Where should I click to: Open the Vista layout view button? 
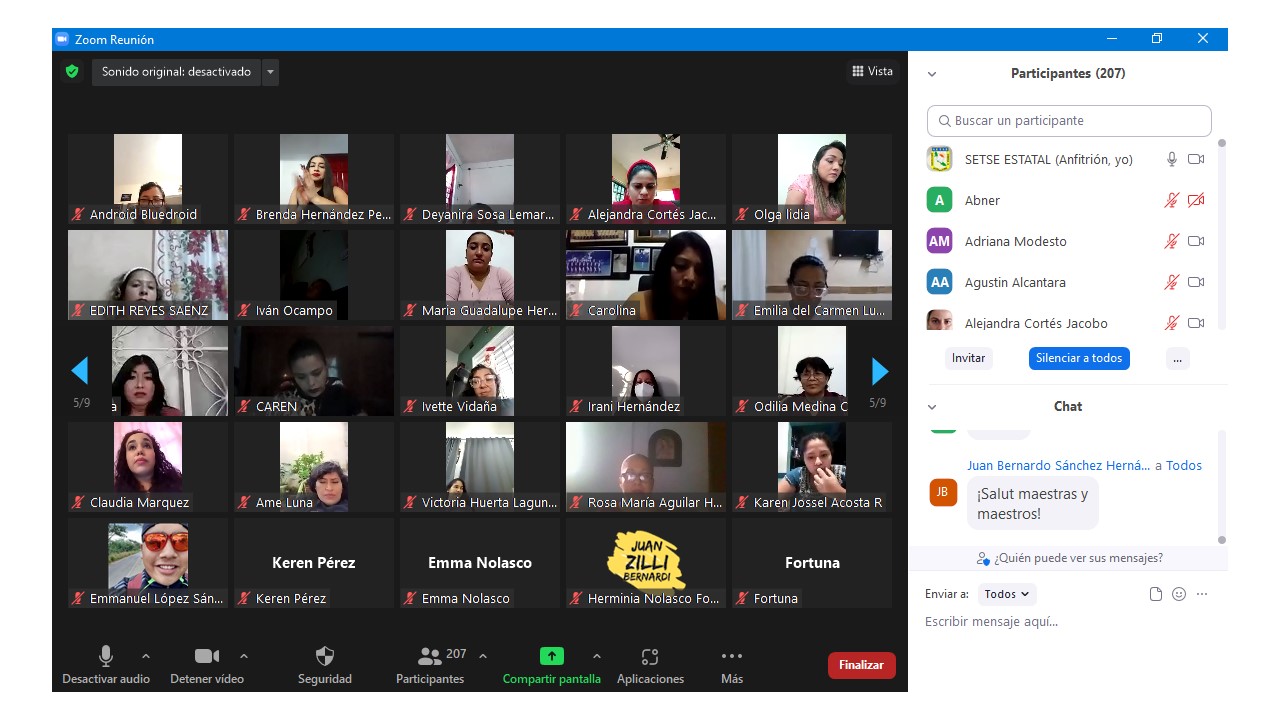872,71
